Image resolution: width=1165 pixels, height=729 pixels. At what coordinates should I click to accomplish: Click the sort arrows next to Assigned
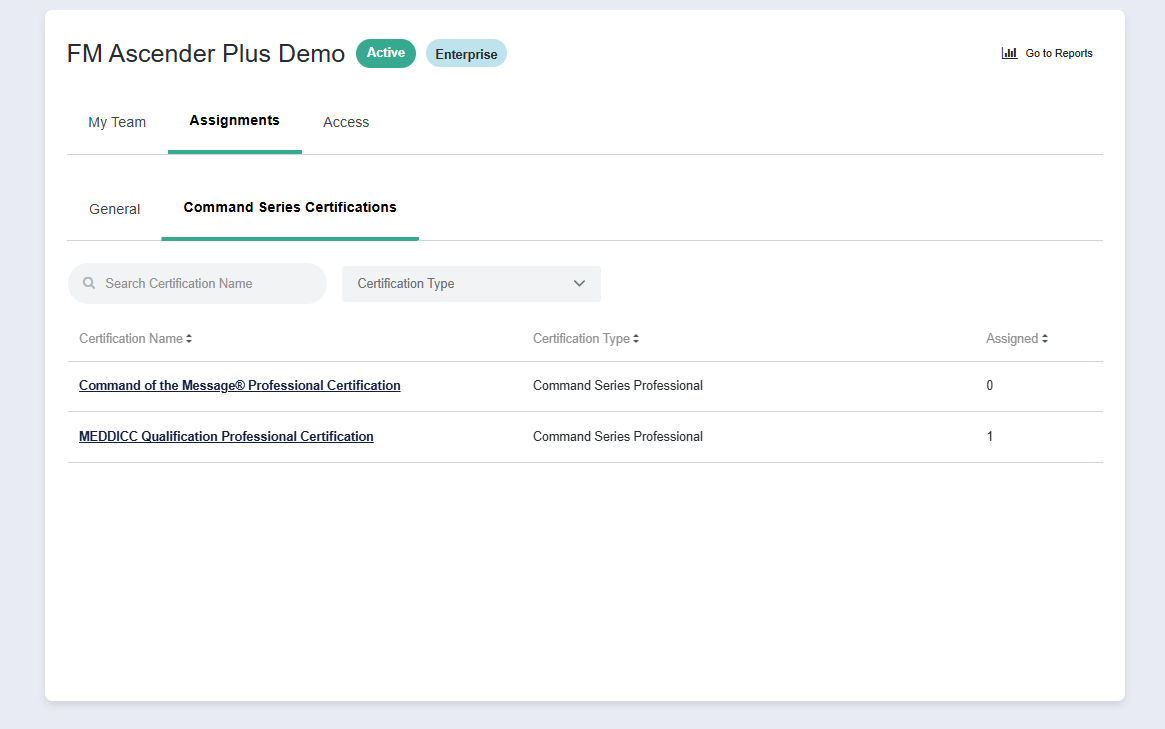click(1045, 339)
